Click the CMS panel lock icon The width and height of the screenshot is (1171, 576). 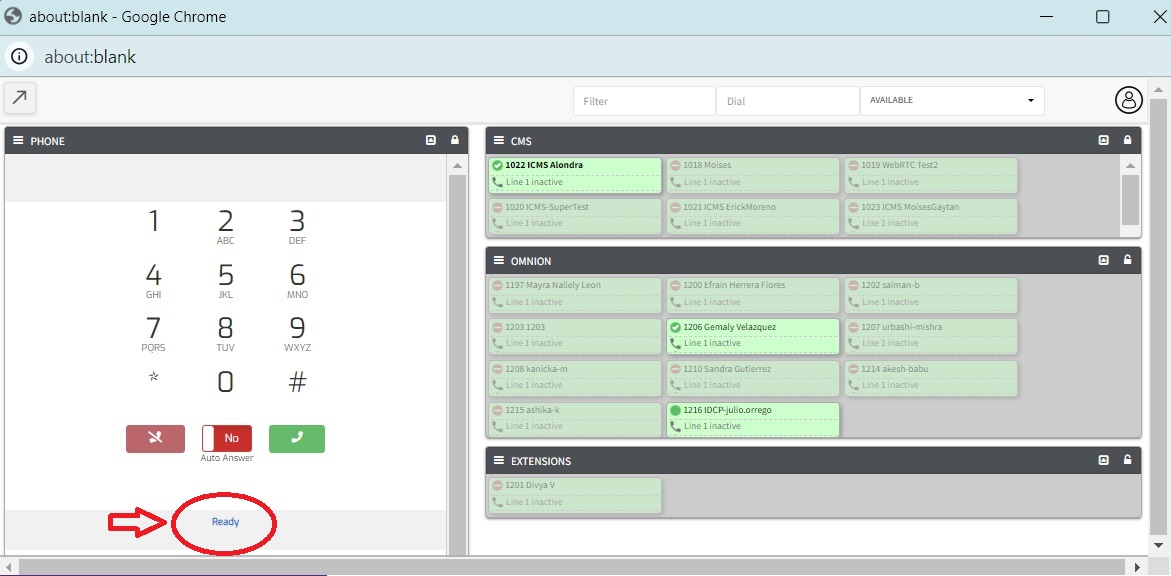point(1127,141)
